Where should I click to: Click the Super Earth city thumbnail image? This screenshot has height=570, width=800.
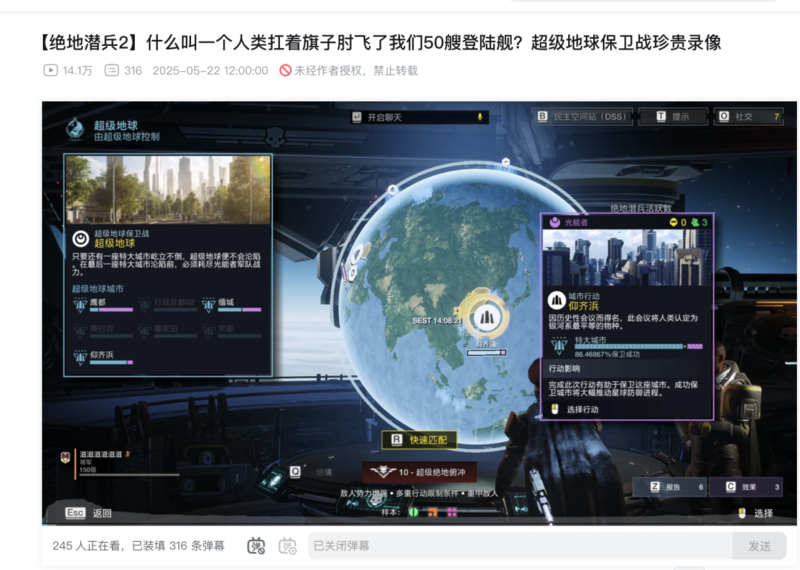[x=168, y=190]
